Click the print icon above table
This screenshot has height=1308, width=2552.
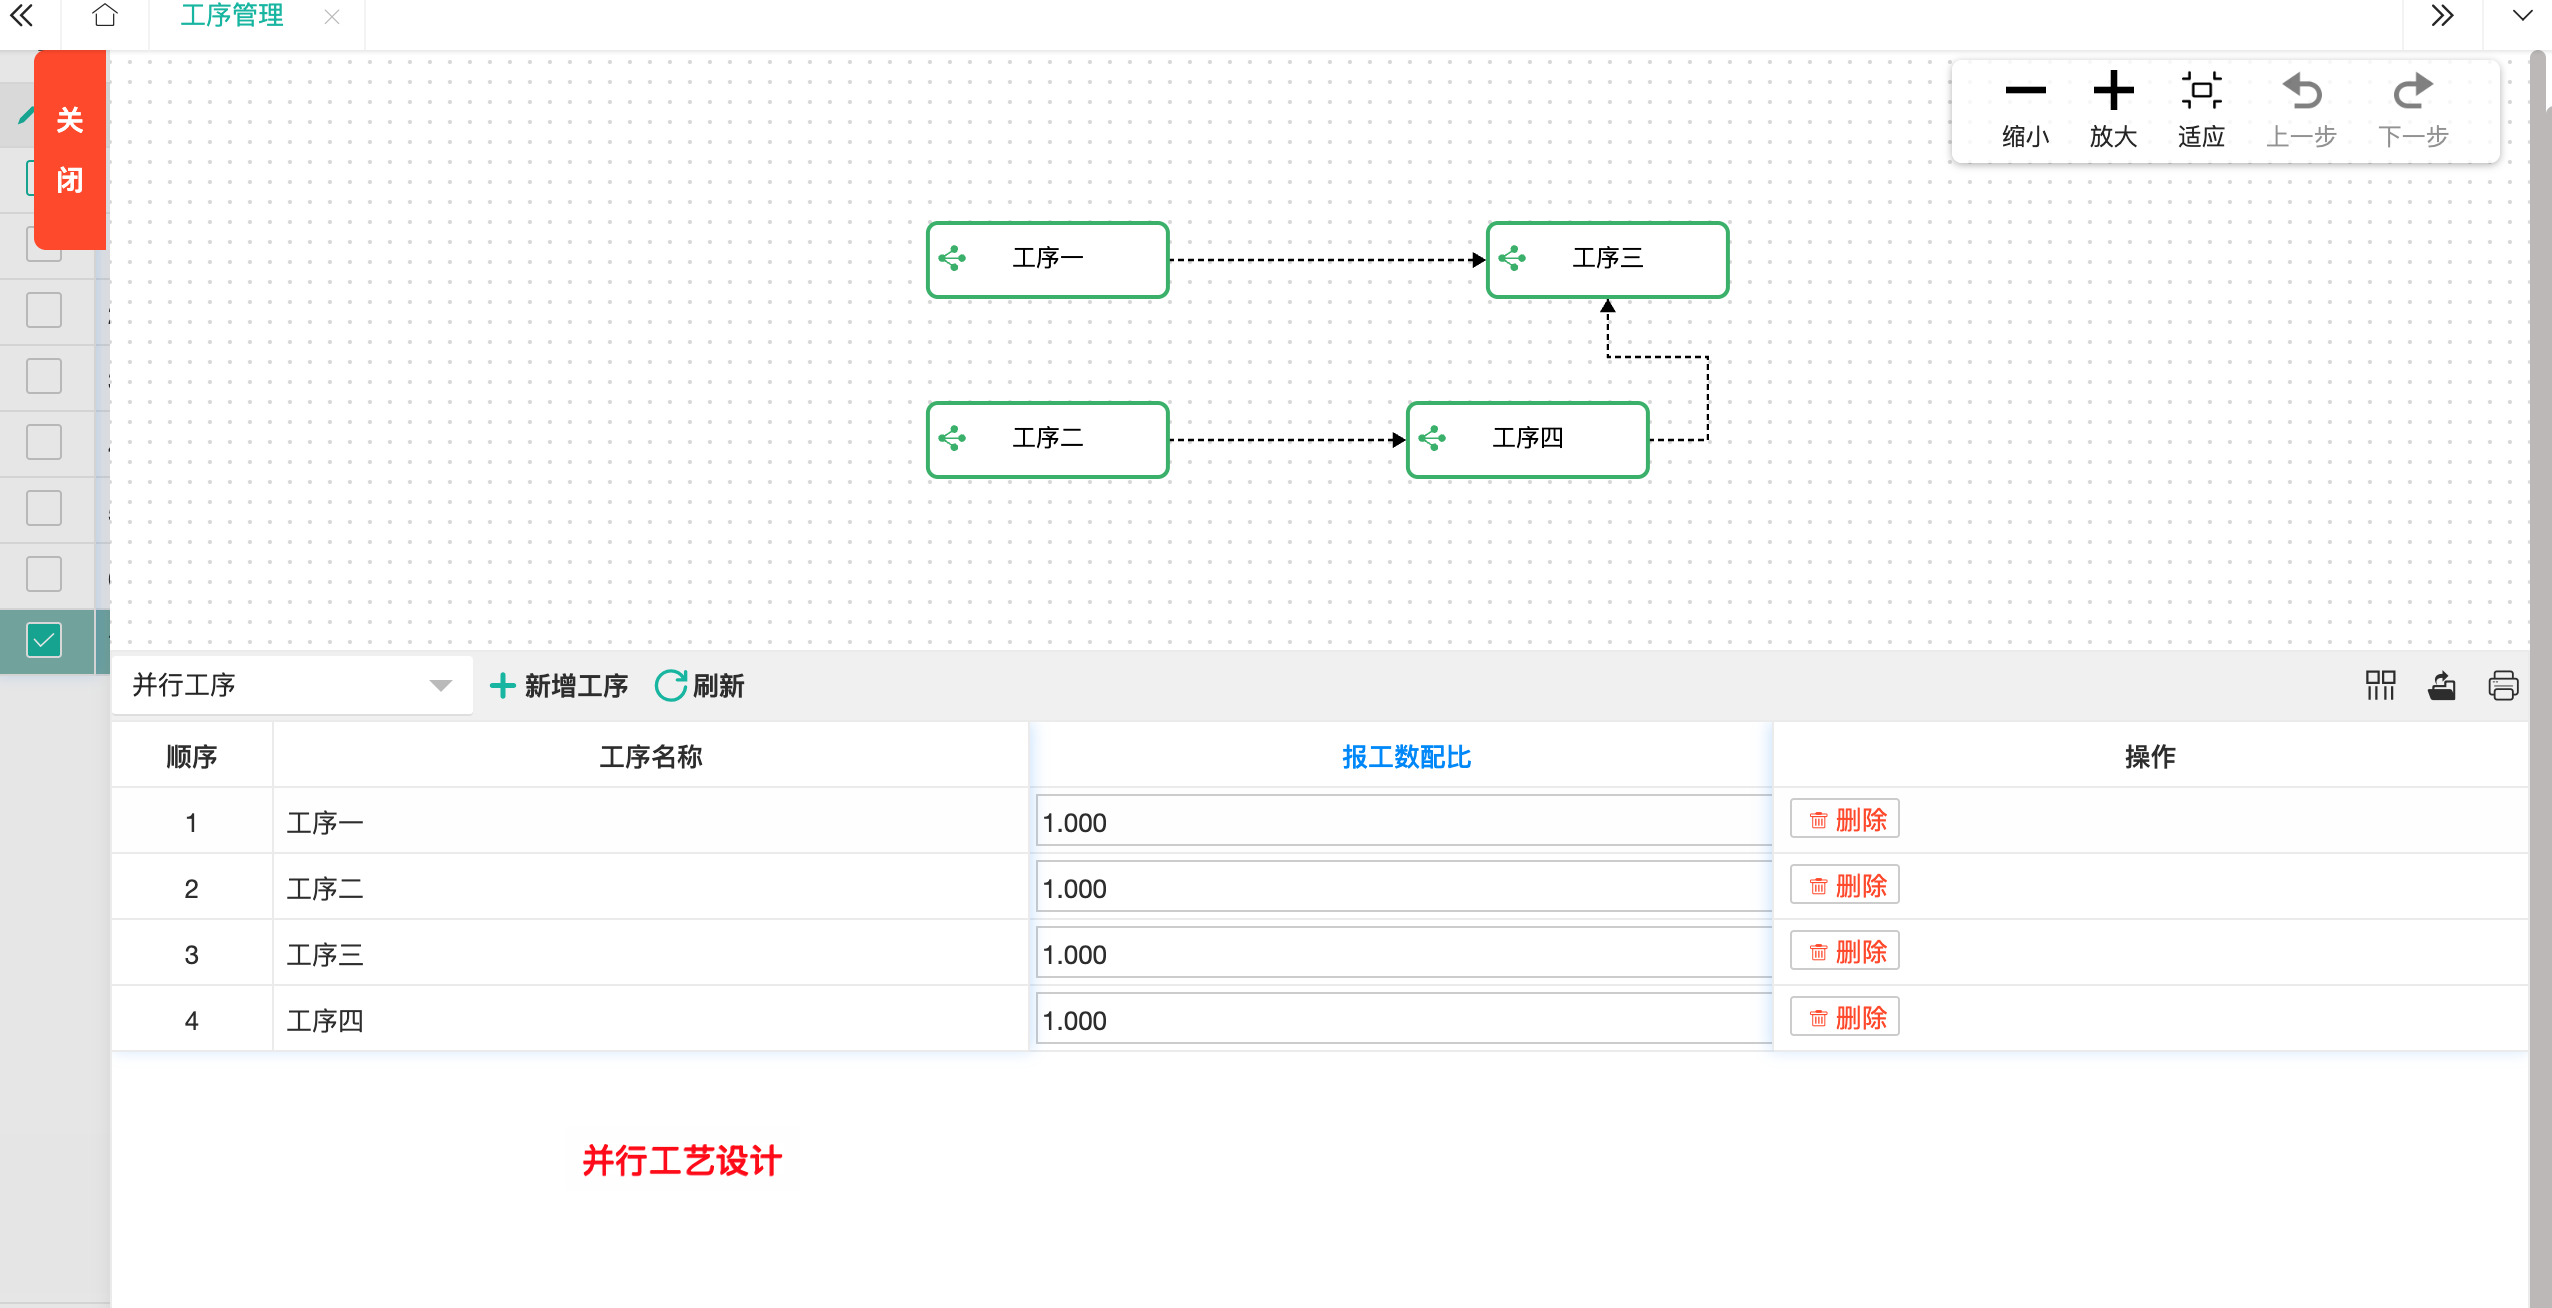[2503, 686]
